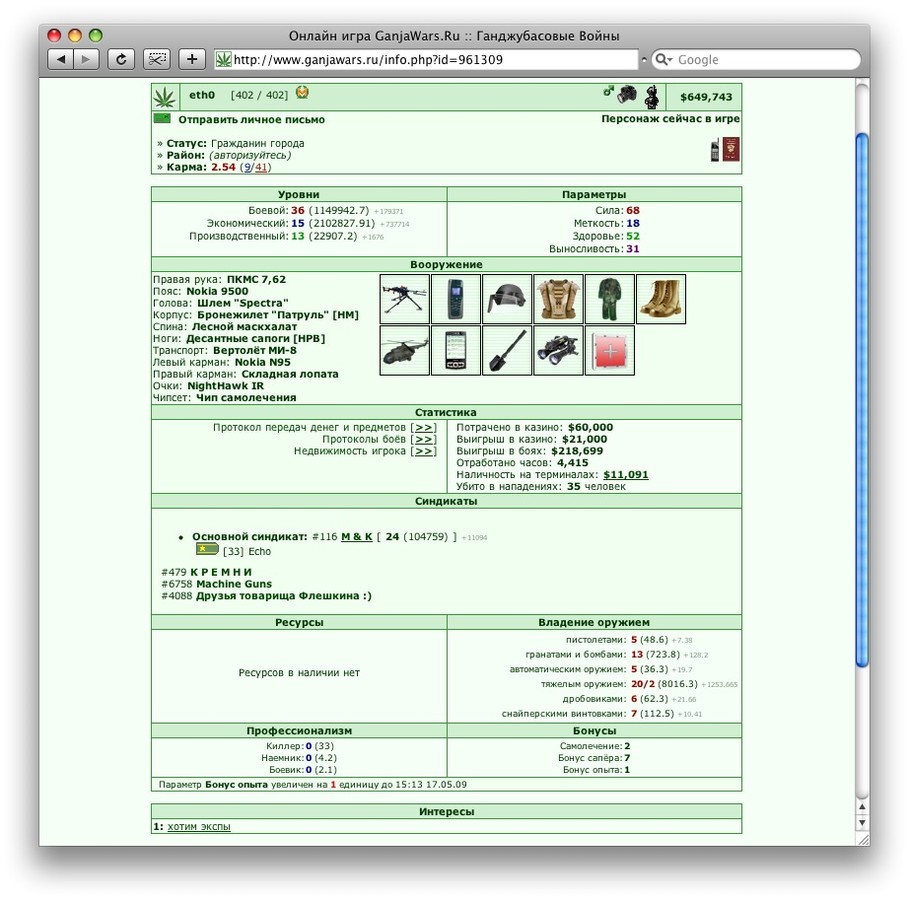Click the cannabis leaf logo beside eth0
This screenshot has width=909, height=900.
coord(165,97)
